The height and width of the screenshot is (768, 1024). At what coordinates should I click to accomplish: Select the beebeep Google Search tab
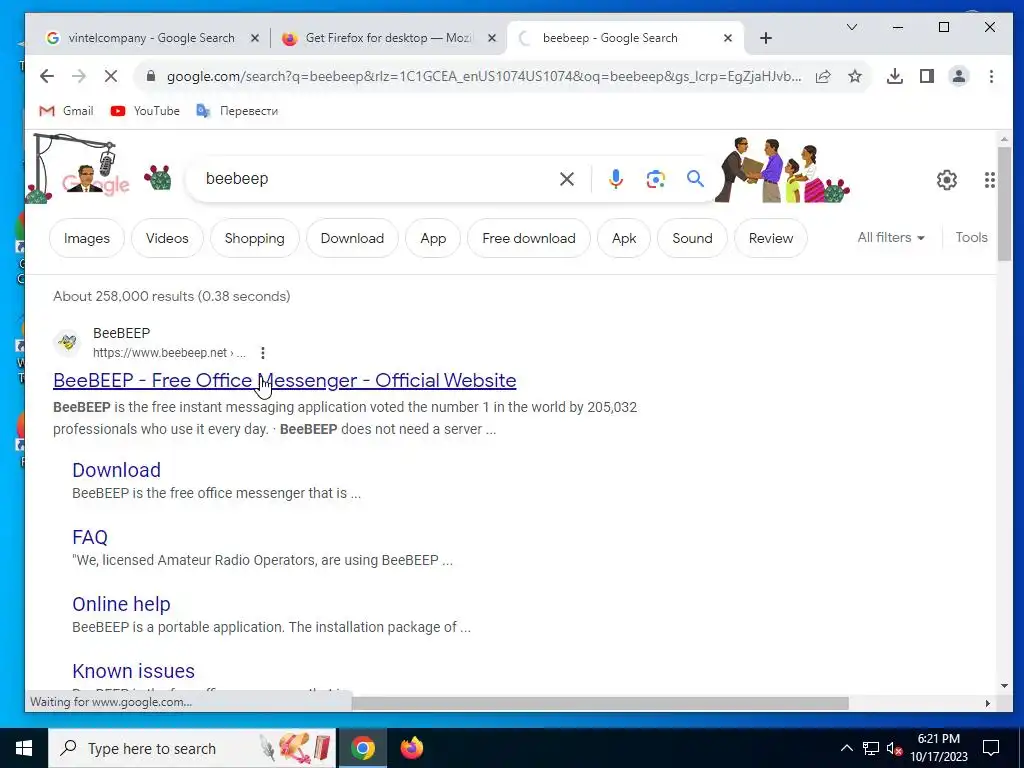coord(610,38)
